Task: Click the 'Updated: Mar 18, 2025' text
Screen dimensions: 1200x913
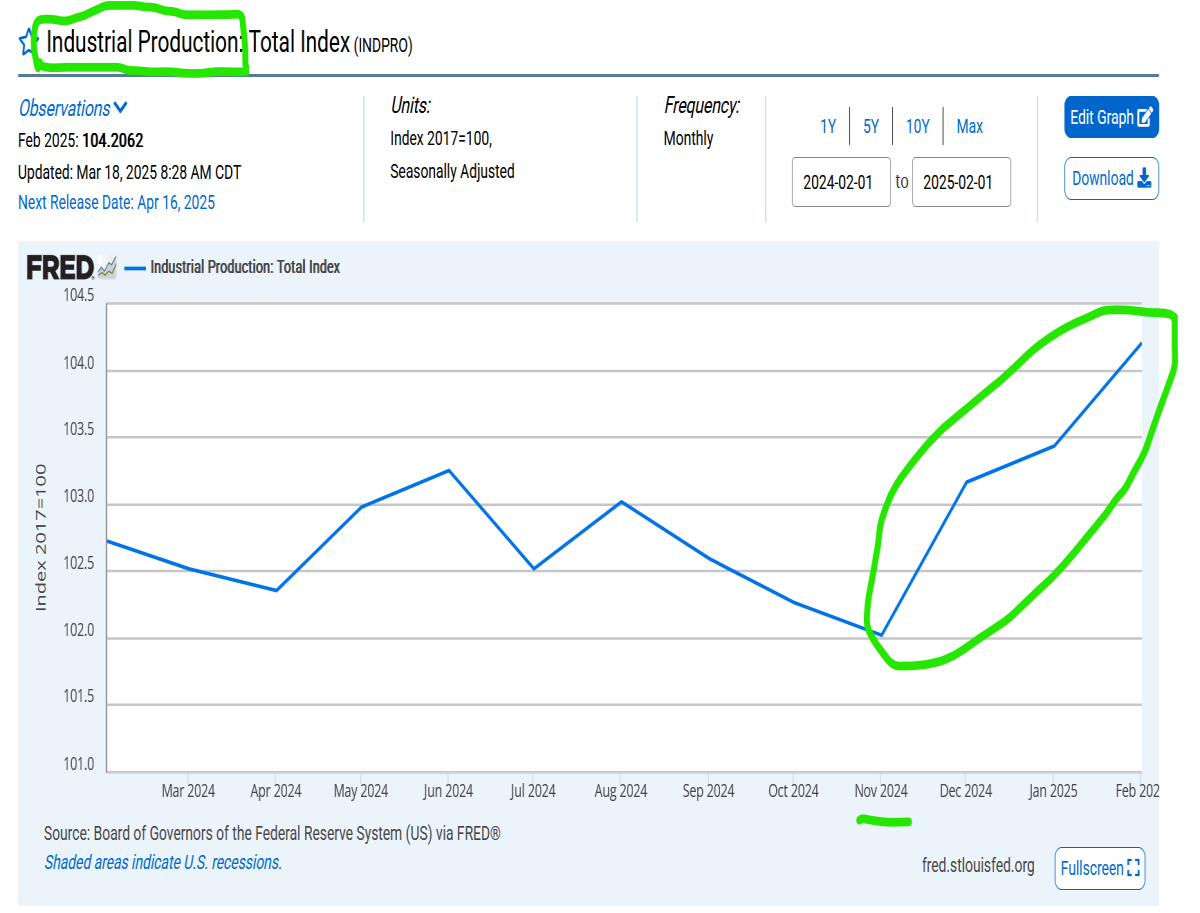Action: pos(129,172)
